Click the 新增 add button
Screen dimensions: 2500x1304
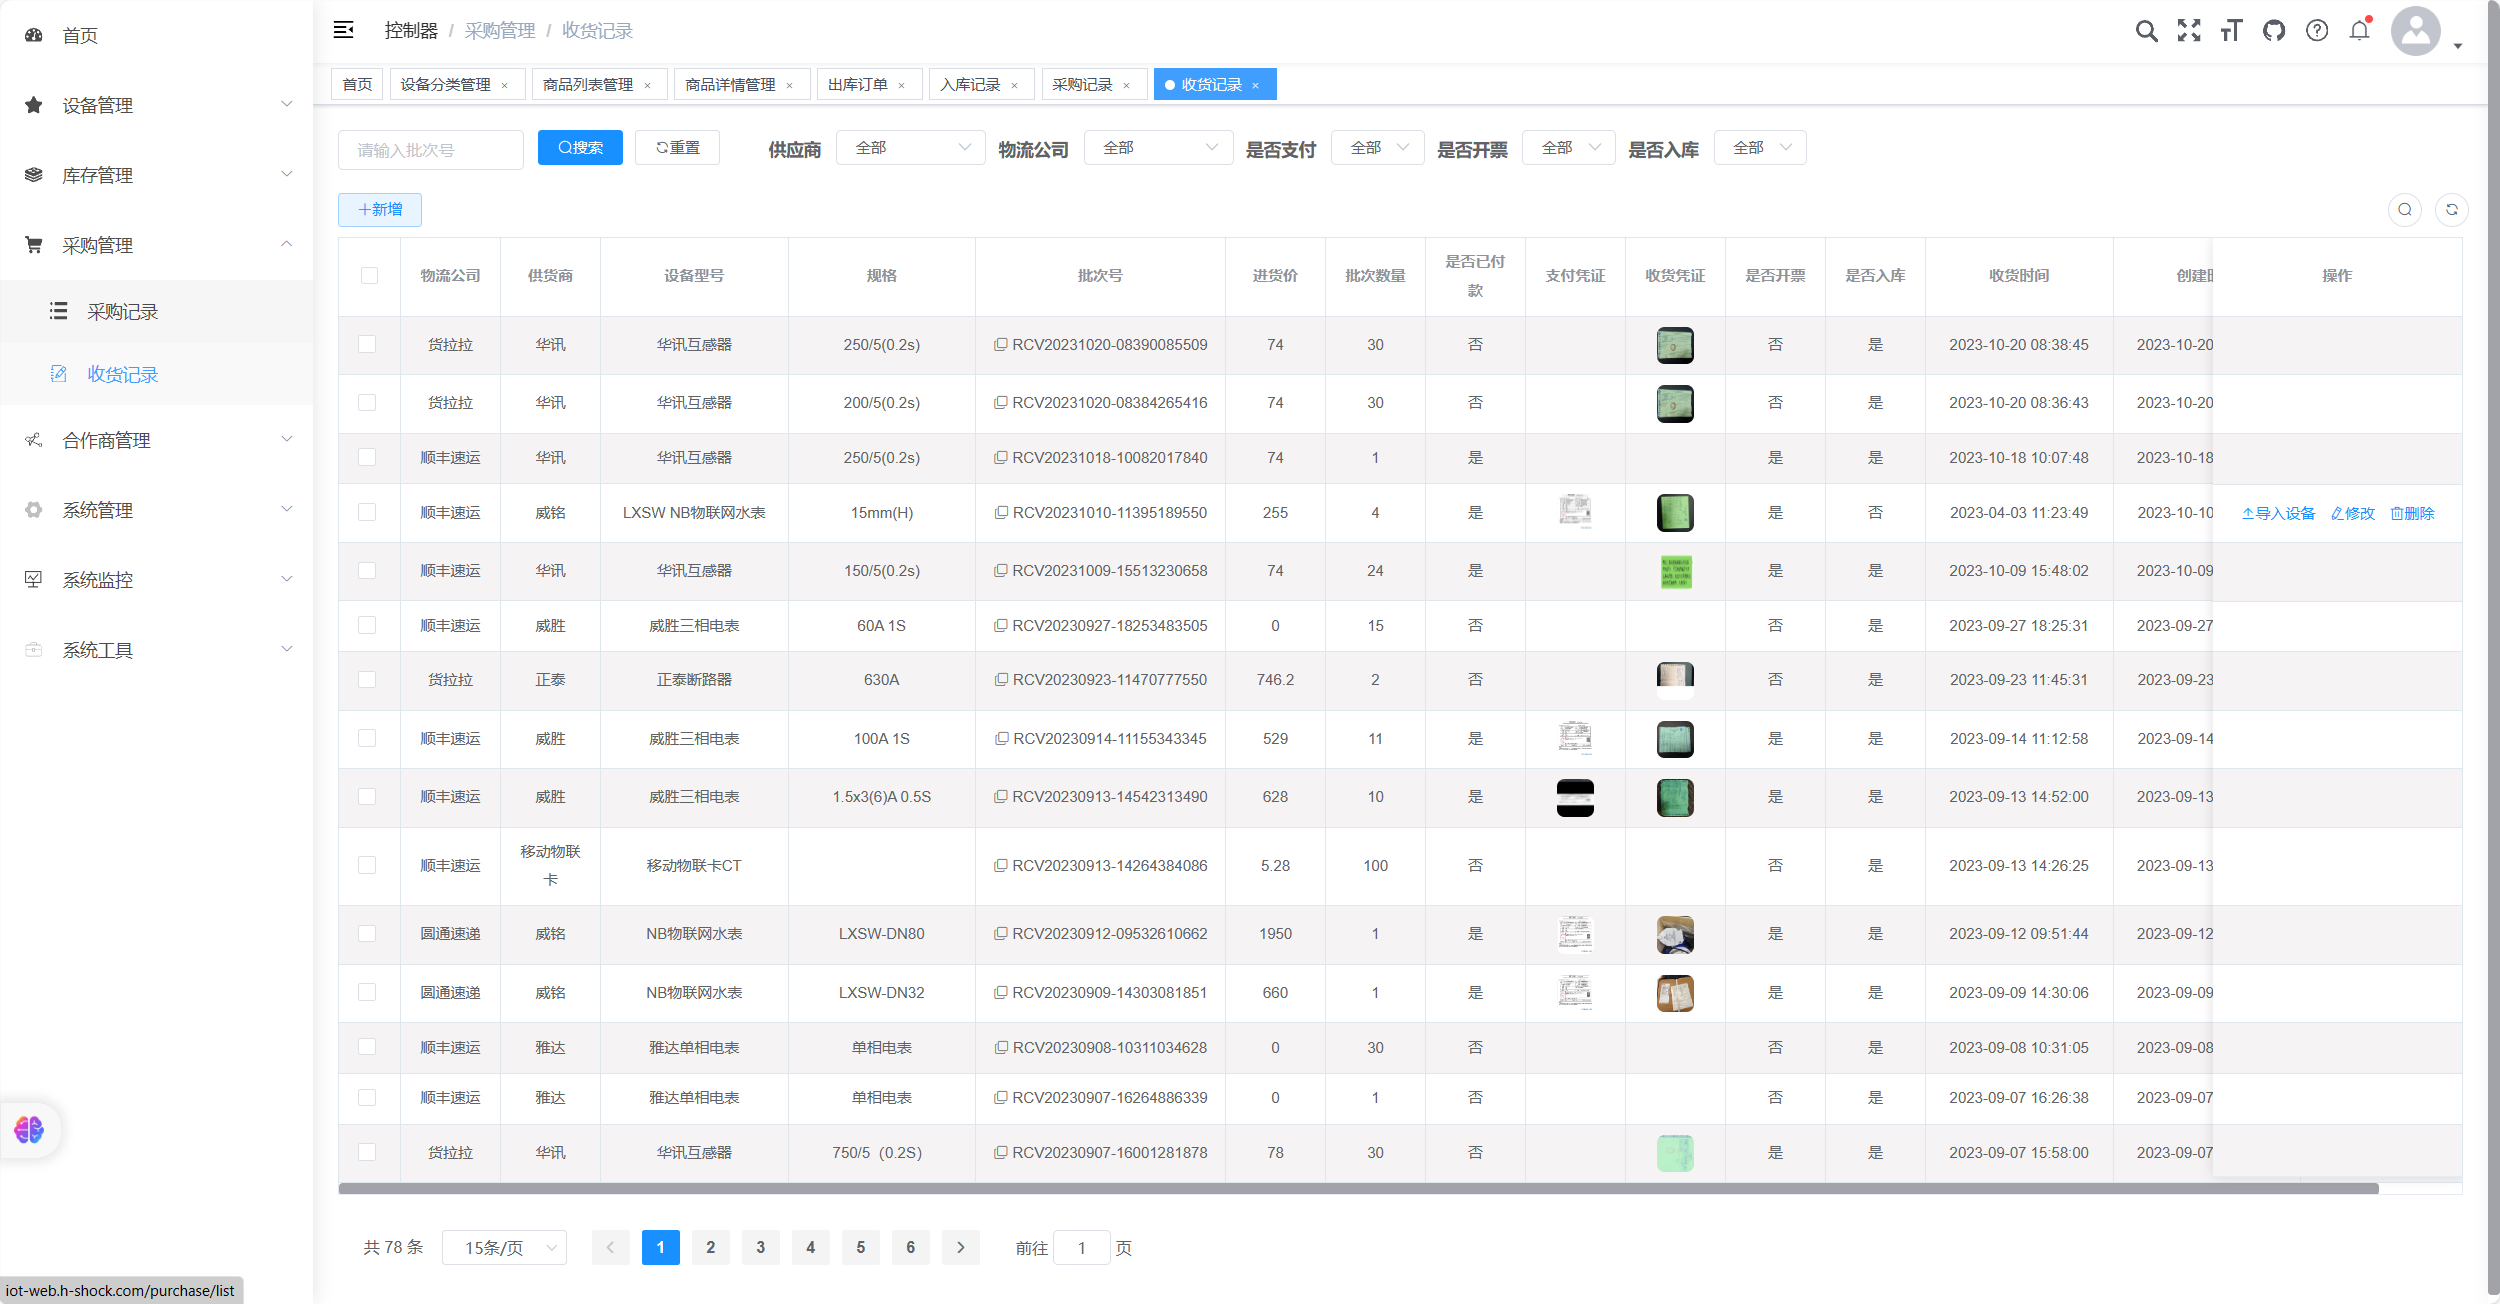380,210
